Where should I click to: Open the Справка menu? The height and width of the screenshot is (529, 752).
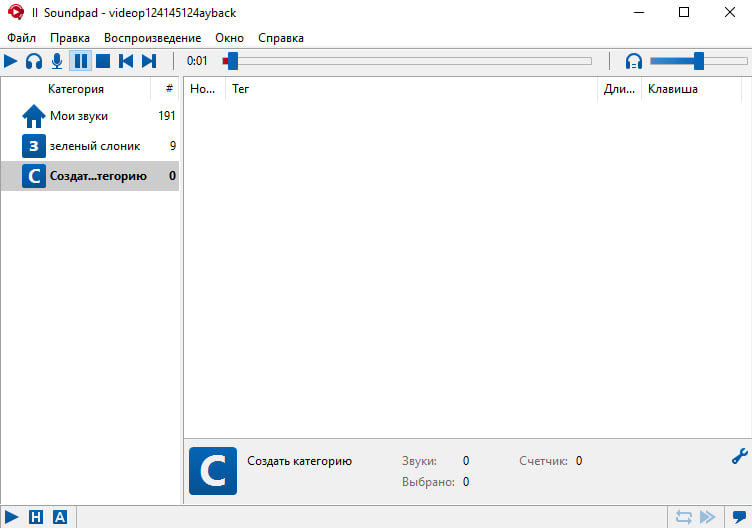pos(281,38)
